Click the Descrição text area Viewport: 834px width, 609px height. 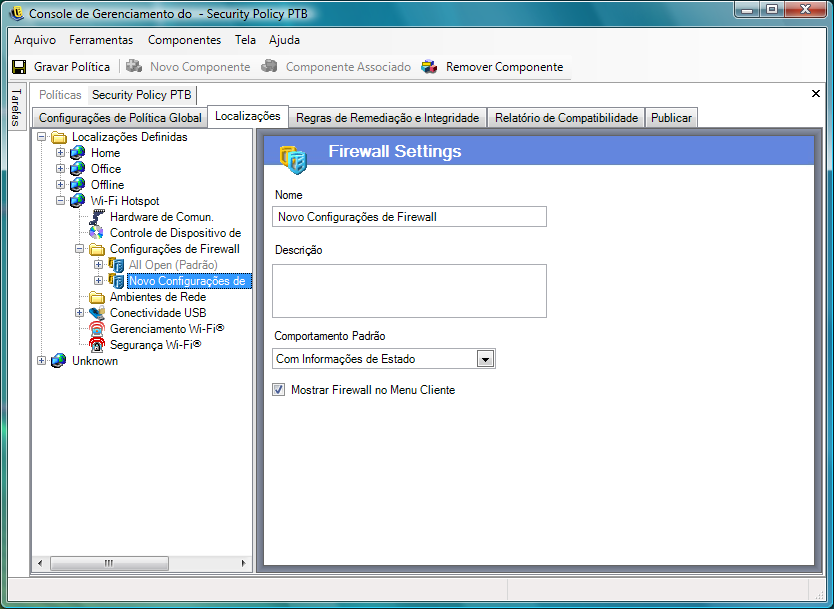tap(409, 291)
